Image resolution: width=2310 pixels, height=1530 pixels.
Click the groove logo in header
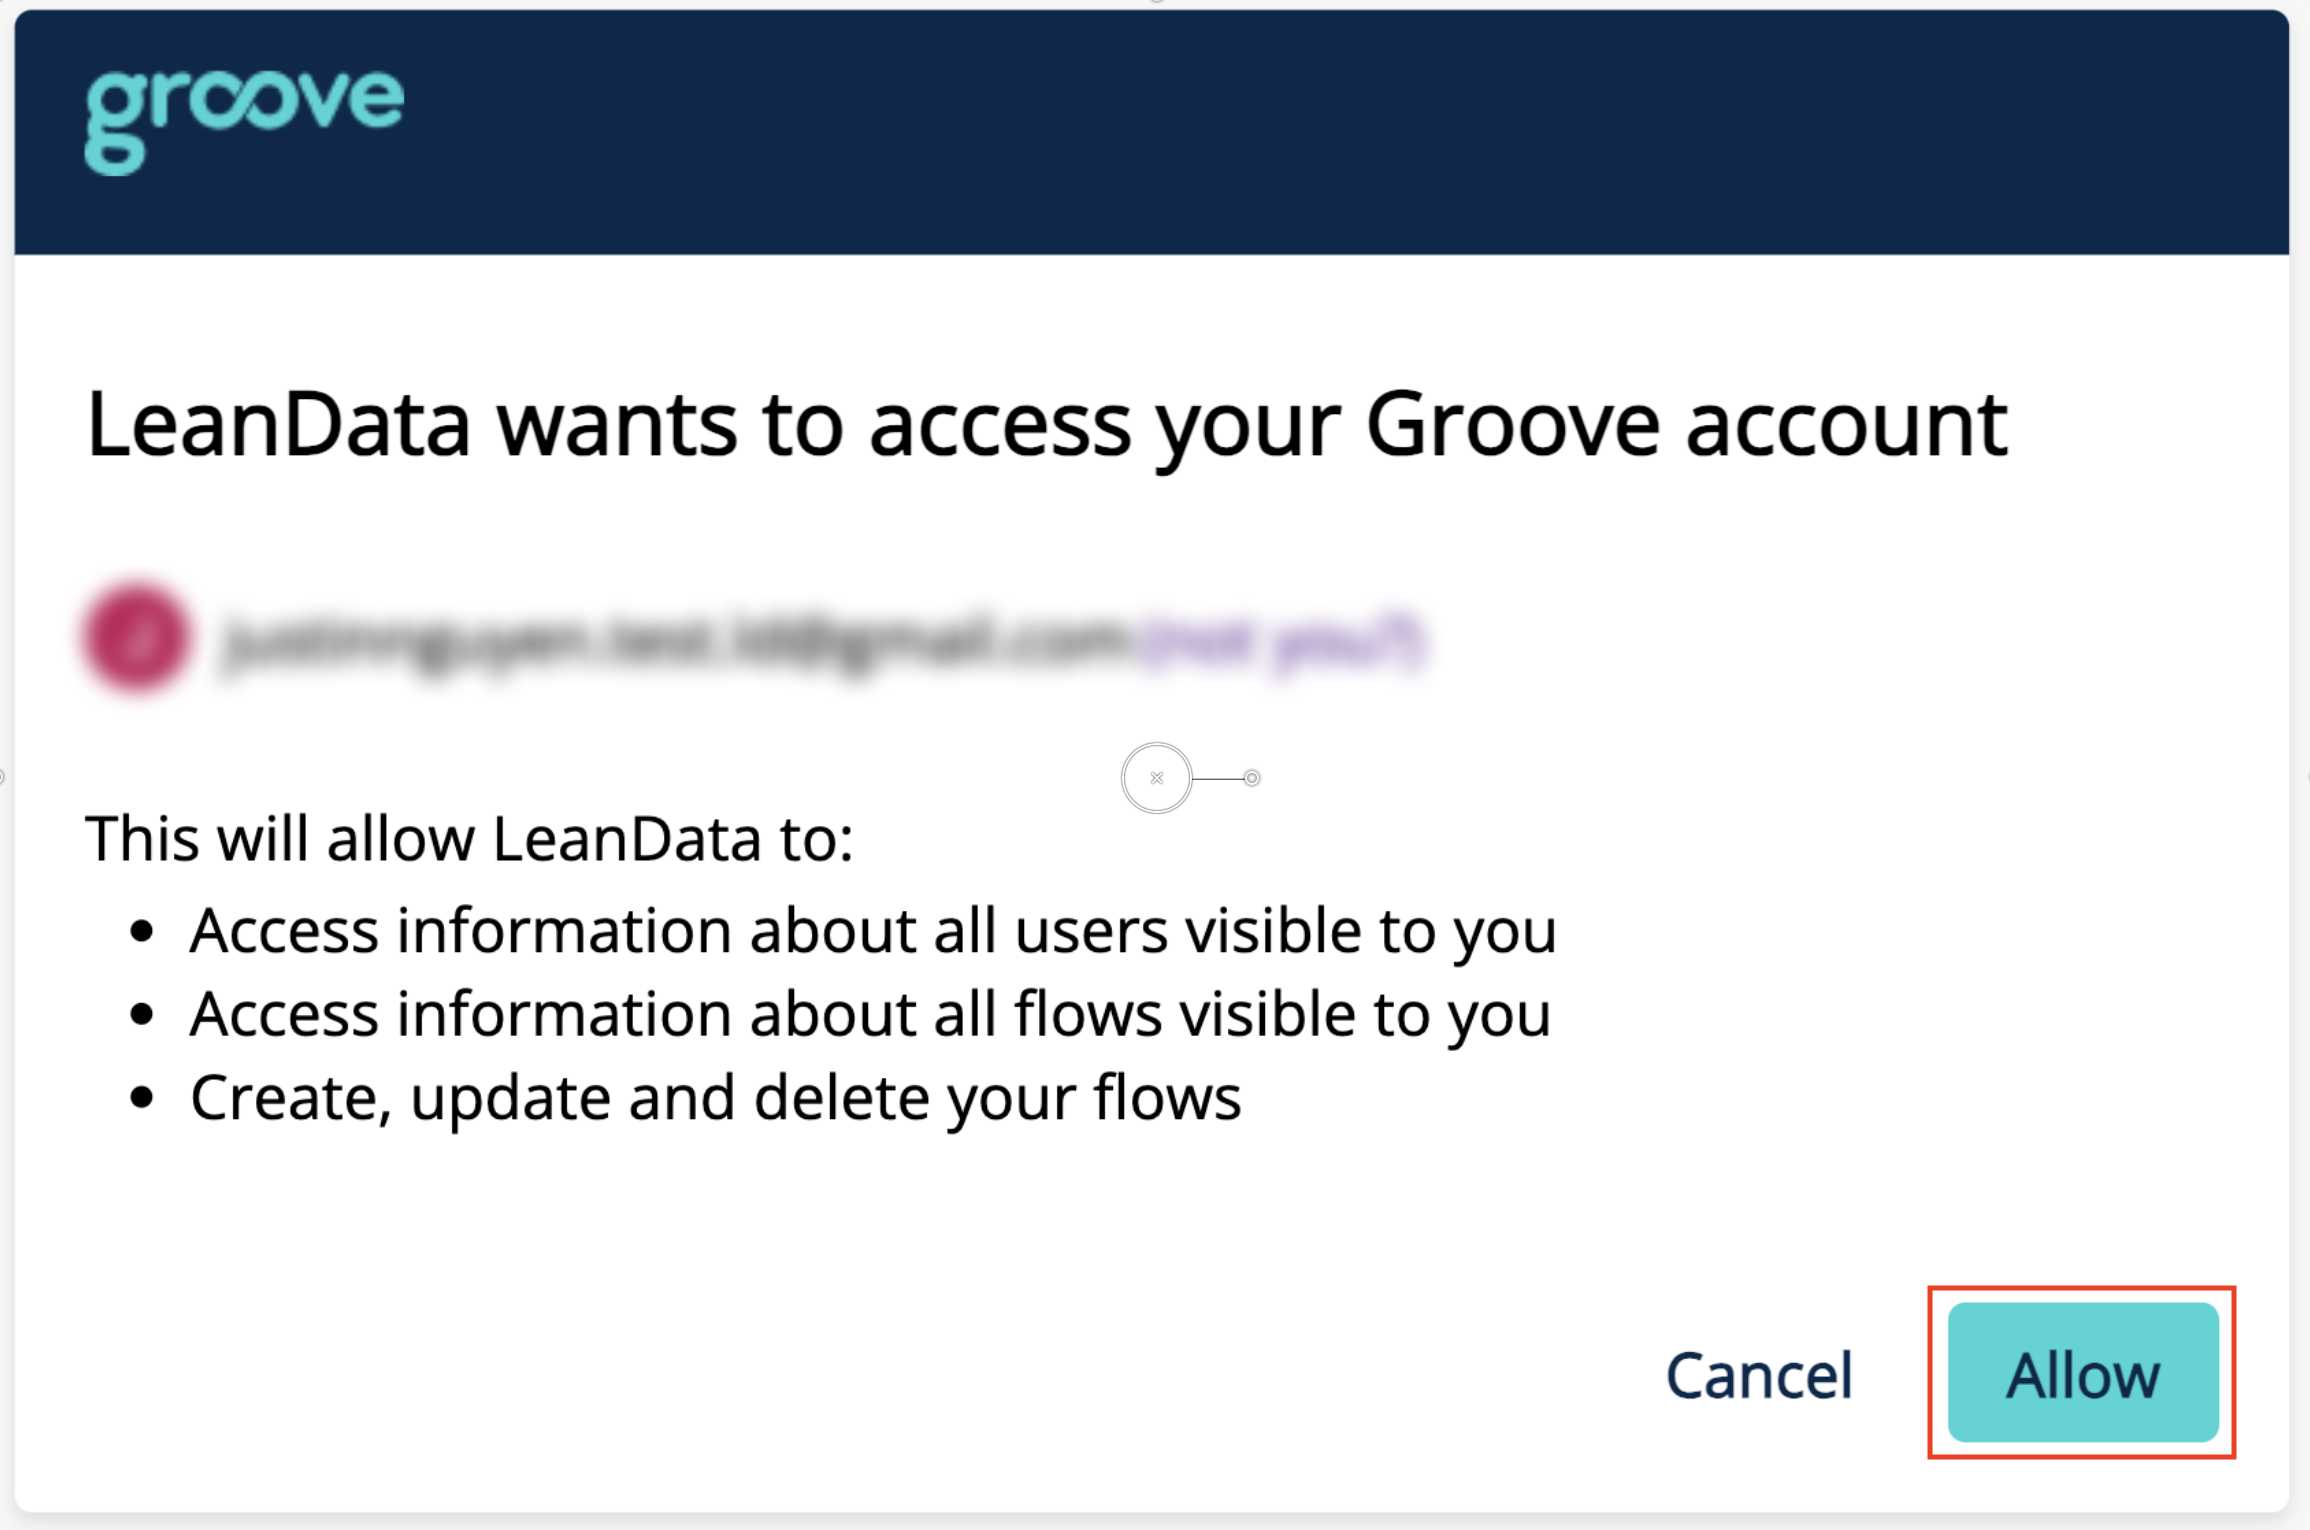pos(244,121)
